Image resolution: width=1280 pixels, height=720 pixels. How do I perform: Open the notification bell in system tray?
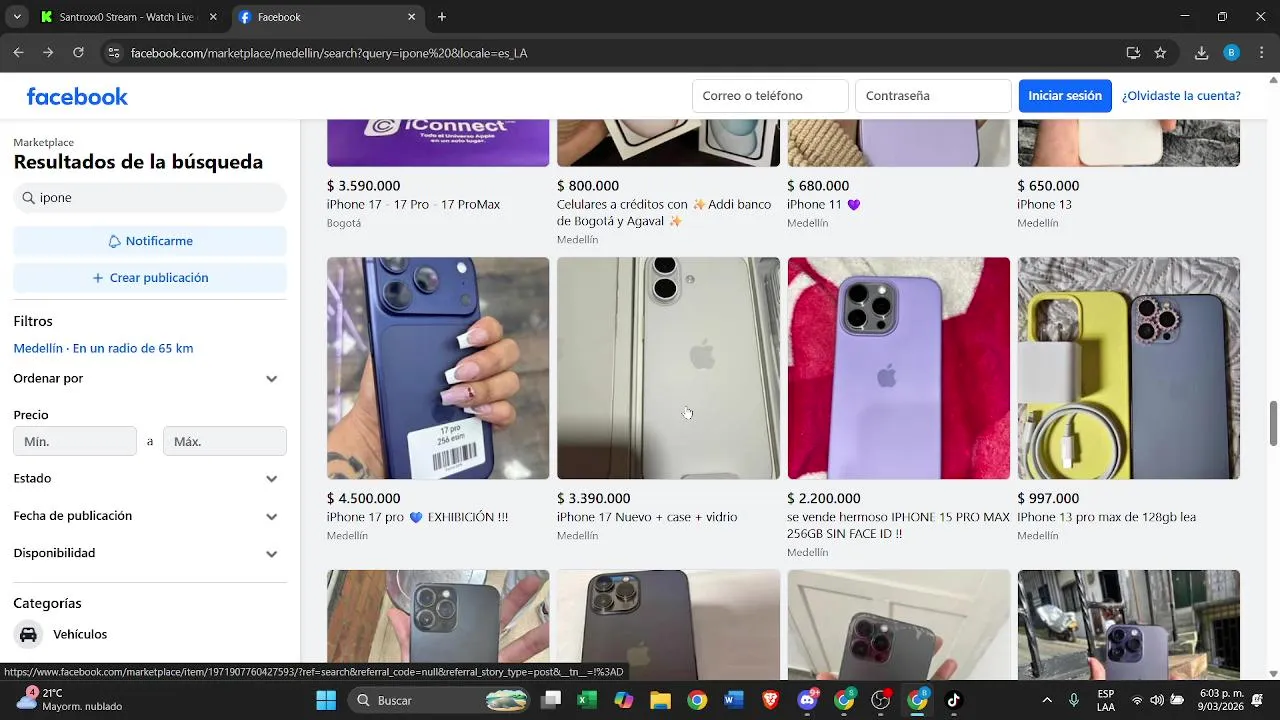[x=1257, y=700]
